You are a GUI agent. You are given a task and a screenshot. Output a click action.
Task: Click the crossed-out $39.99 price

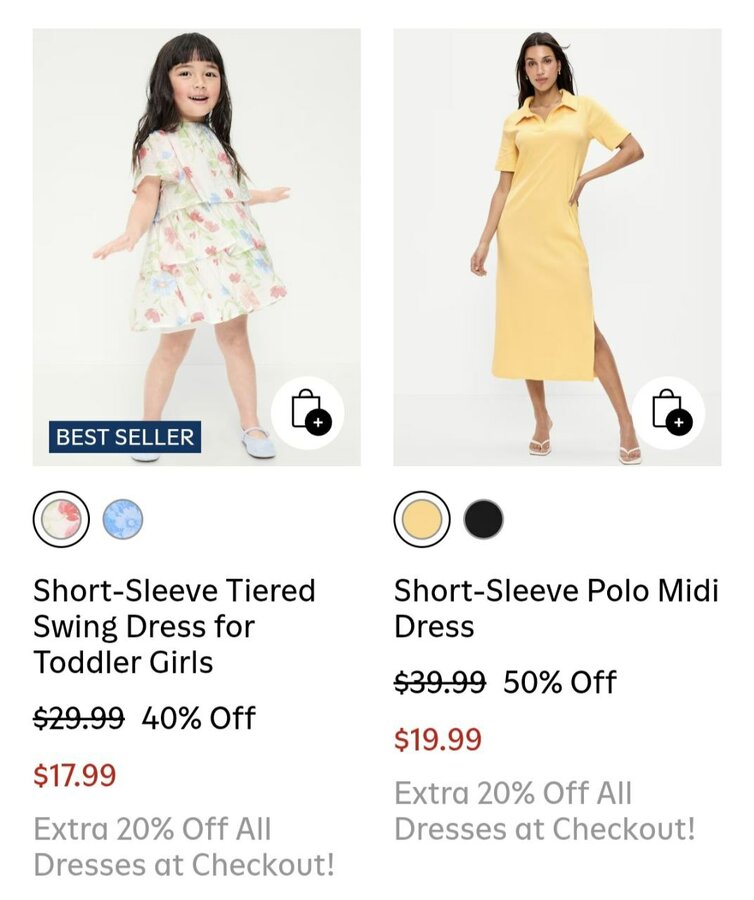pos(440,682)
